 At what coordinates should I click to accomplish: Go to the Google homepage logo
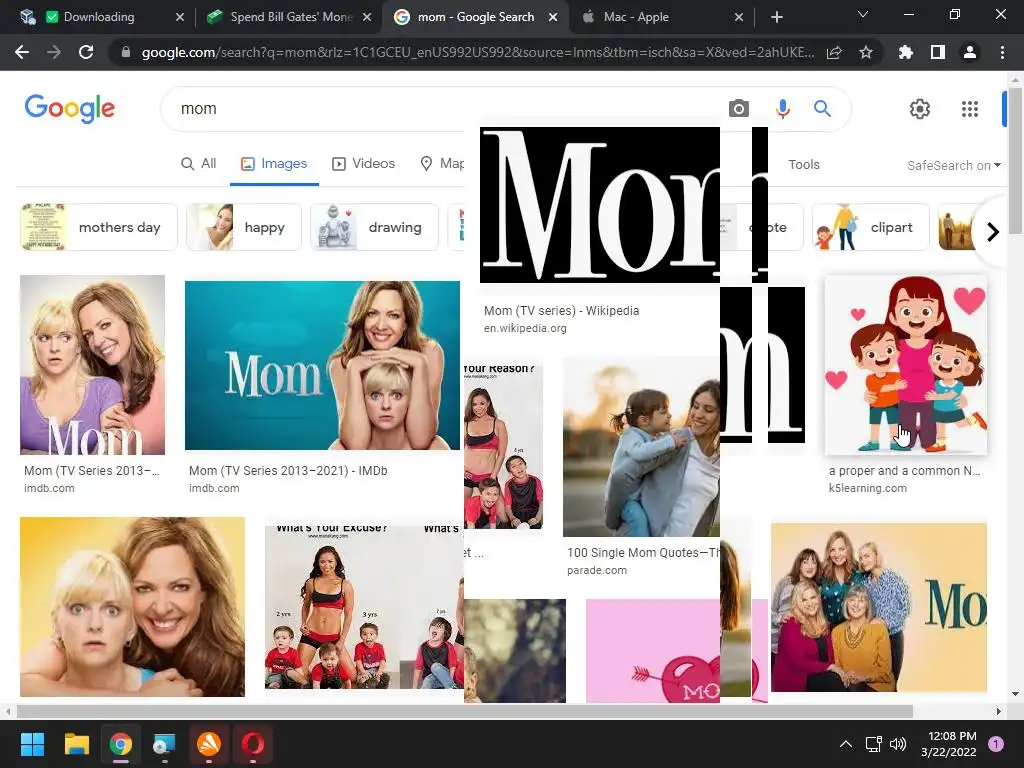(x=70, y=108)
